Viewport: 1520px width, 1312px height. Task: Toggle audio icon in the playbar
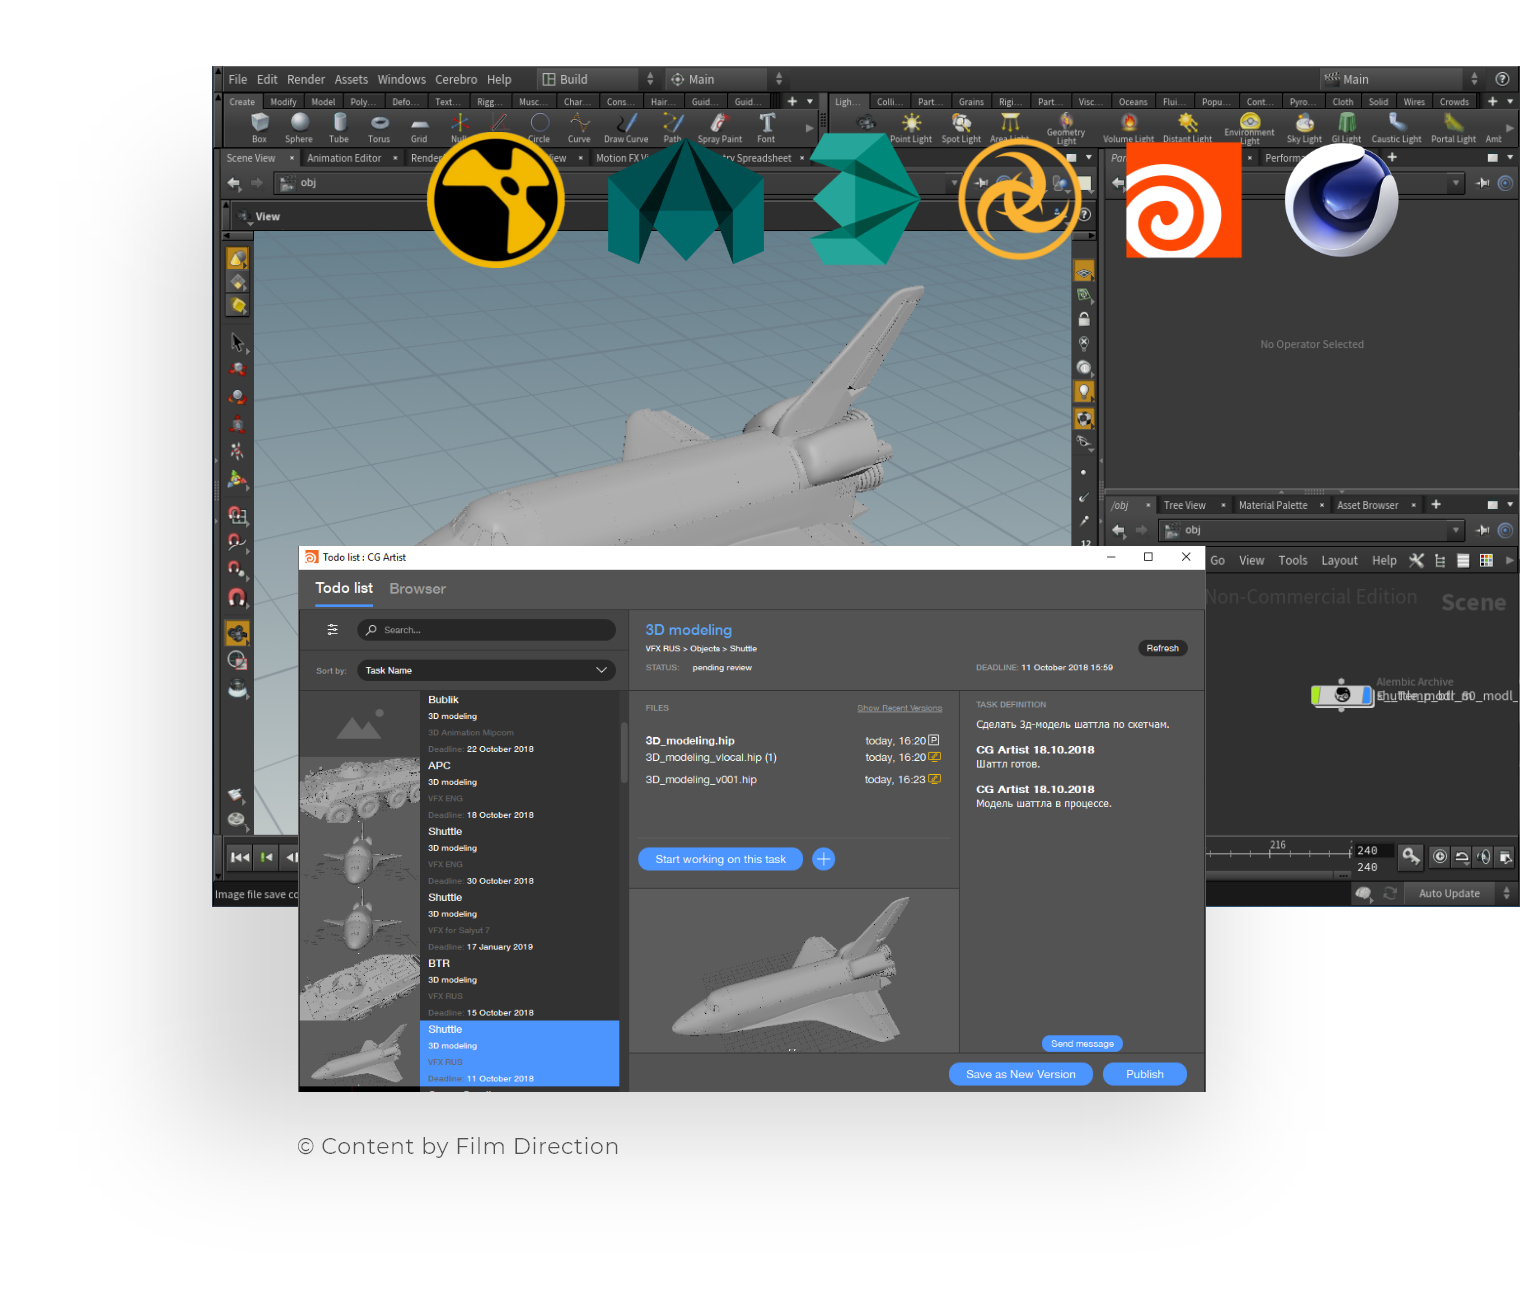1484,856
